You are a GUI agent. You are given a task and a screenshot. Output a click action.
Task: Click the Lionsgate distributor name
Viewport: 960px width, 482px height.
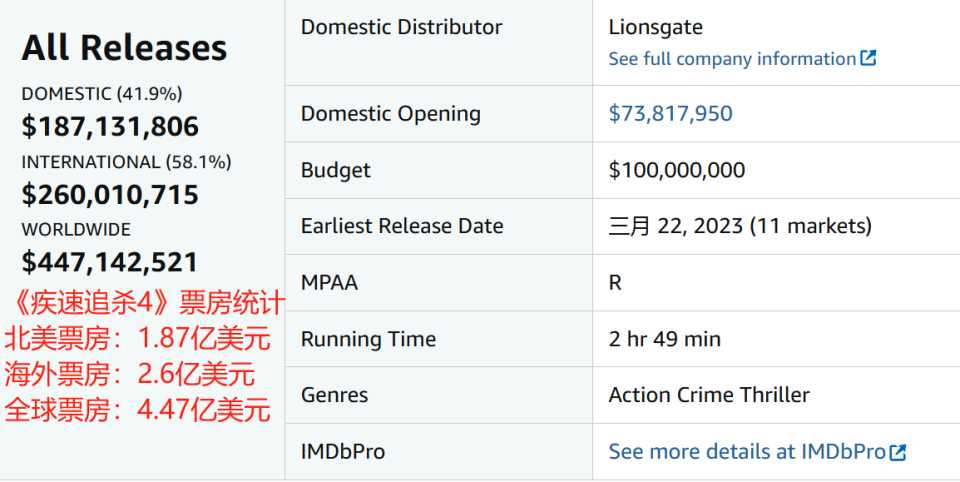[x=656, y=27]
